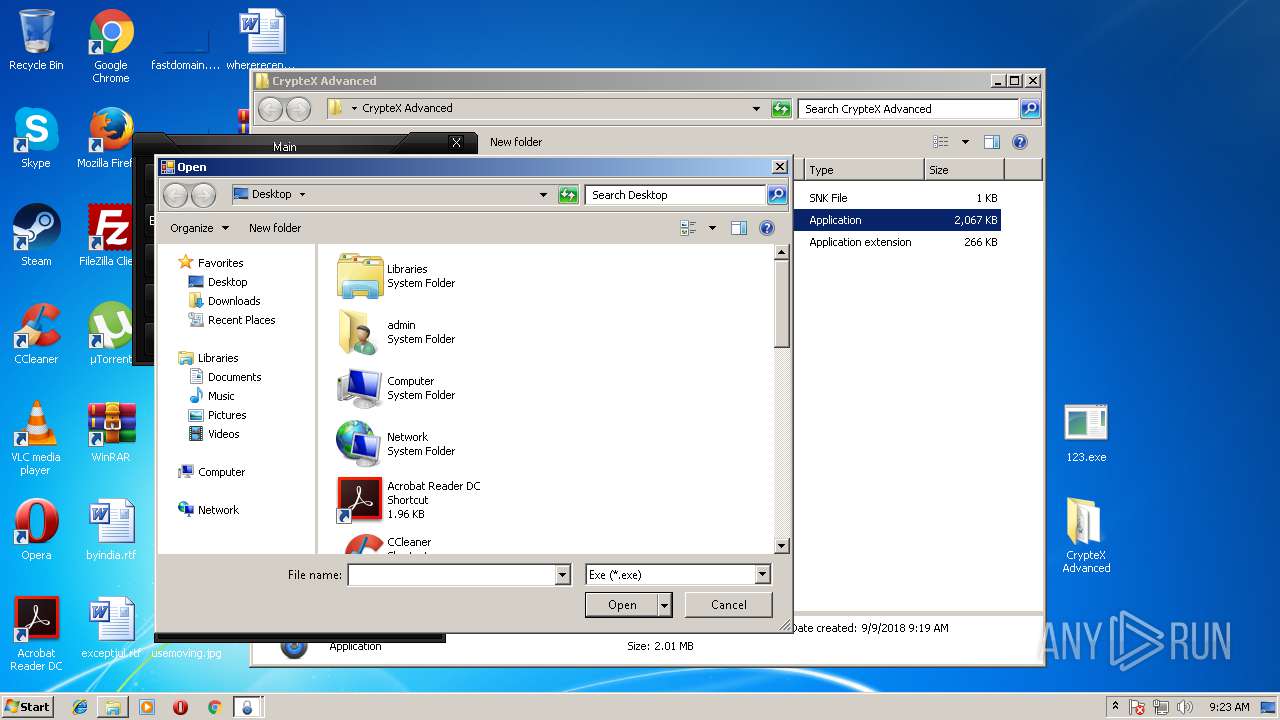
Task: Expand the CrypteX Advanced address bar dropdown
Action: coord(756,109)
